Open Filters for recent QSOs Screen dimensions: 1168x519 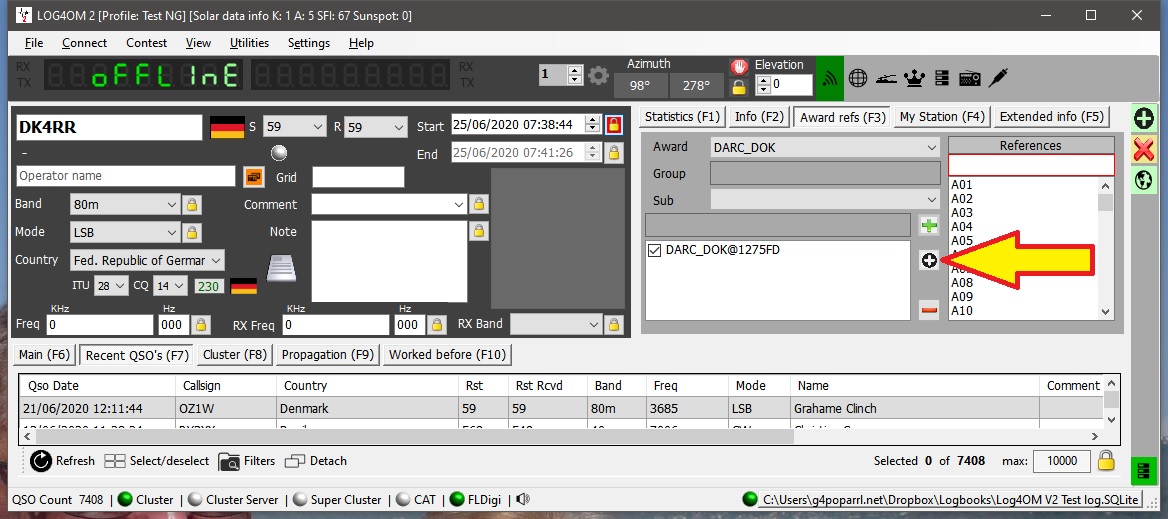247,461
